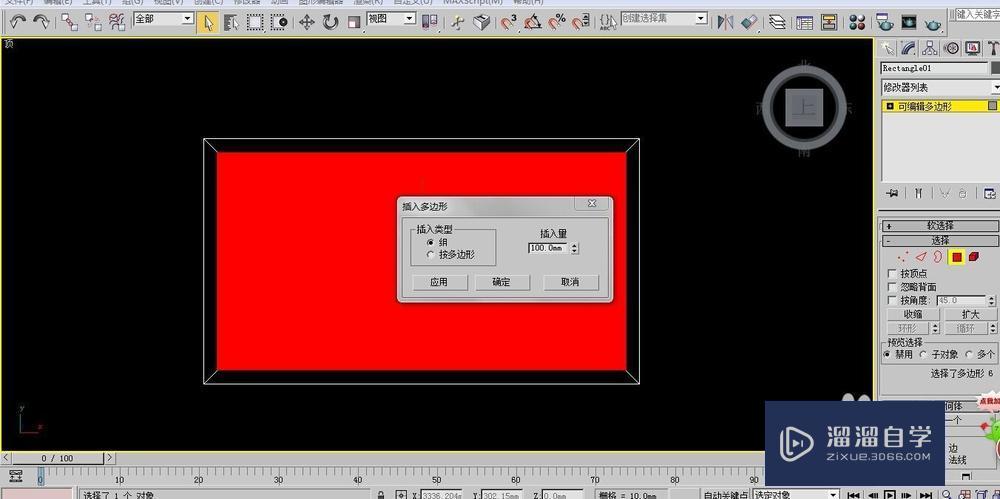The image size is (1000, 499).
Task: Activate the Select Object arrow tool
Action: pos(208,23)
